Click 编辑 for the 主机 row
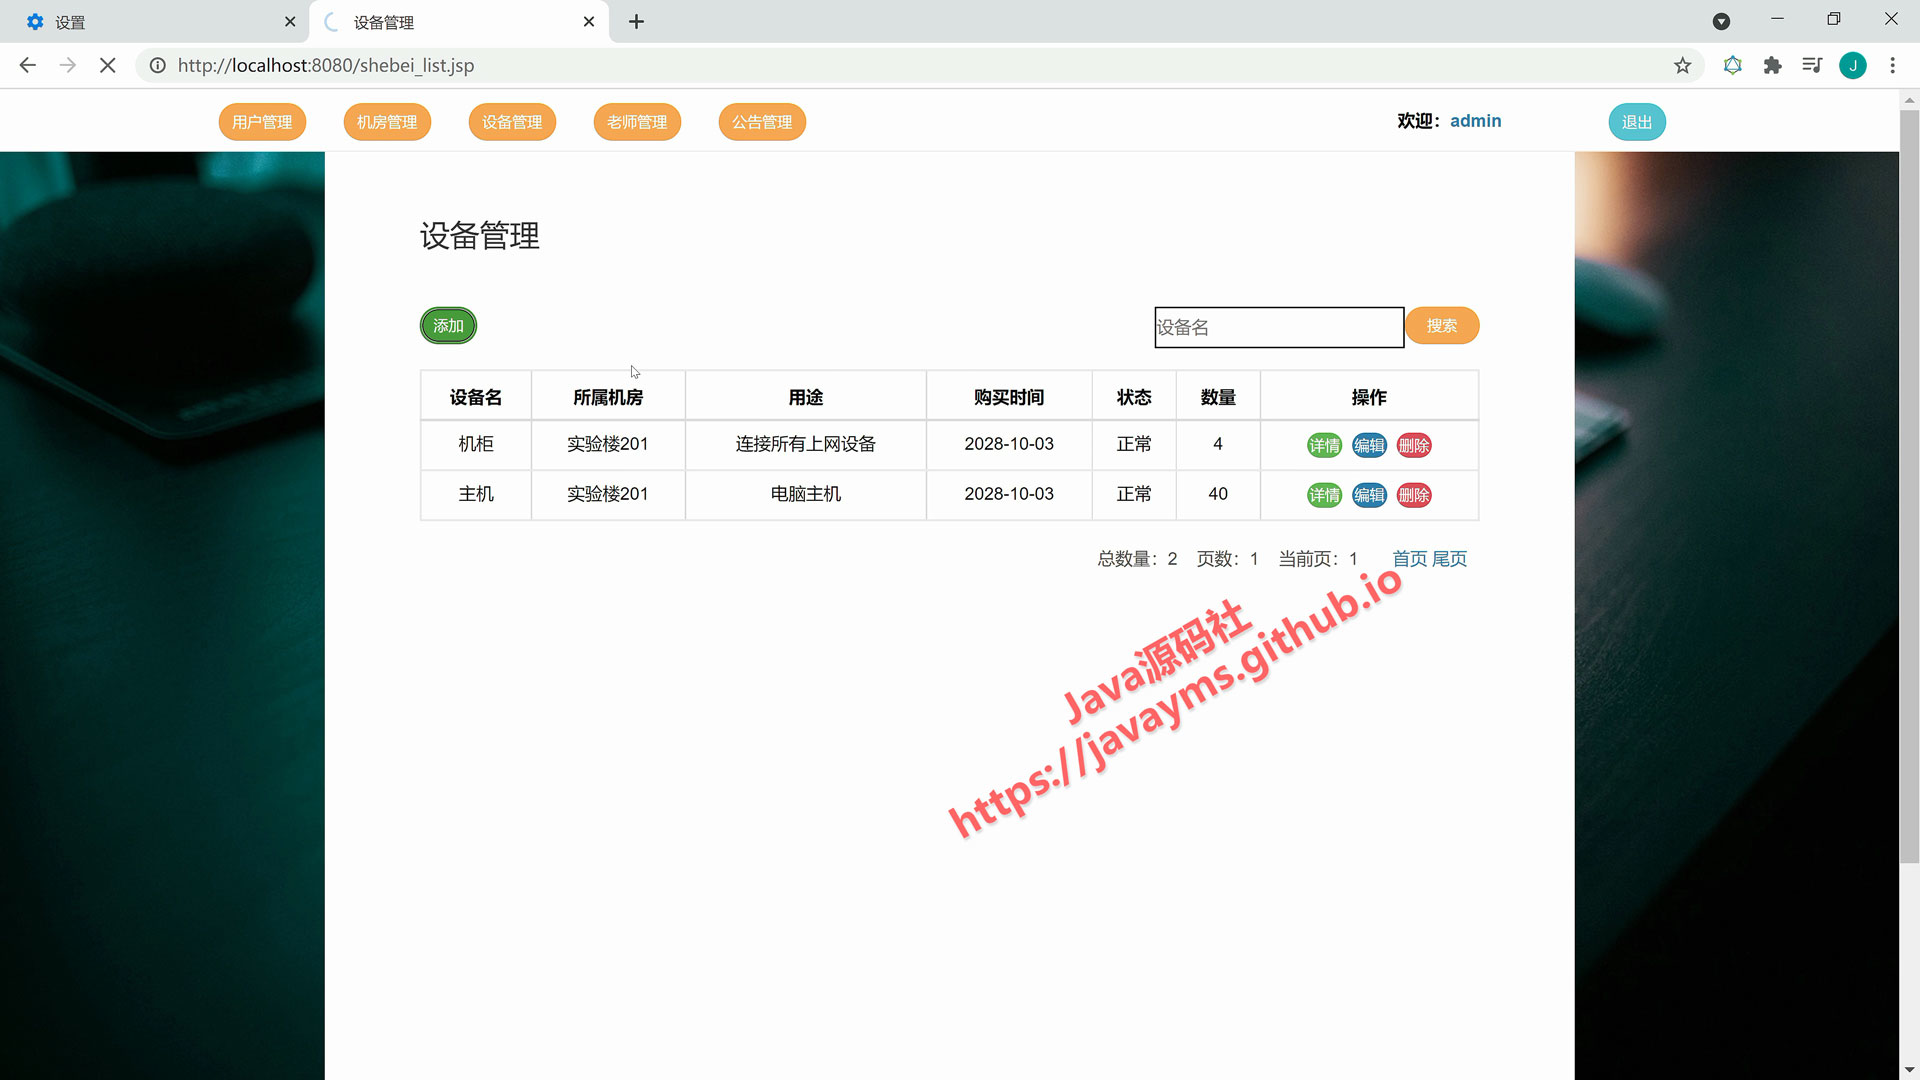Image resolution: width=1920 pixels, height=1080 pixels. 1369,496
